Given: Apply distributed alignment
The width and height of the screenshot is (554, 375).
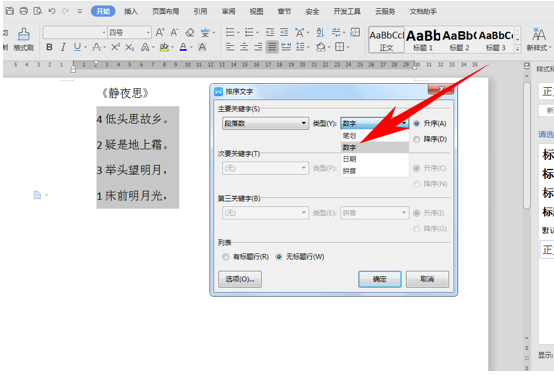Looking at the screenshot, I should 286,47.
